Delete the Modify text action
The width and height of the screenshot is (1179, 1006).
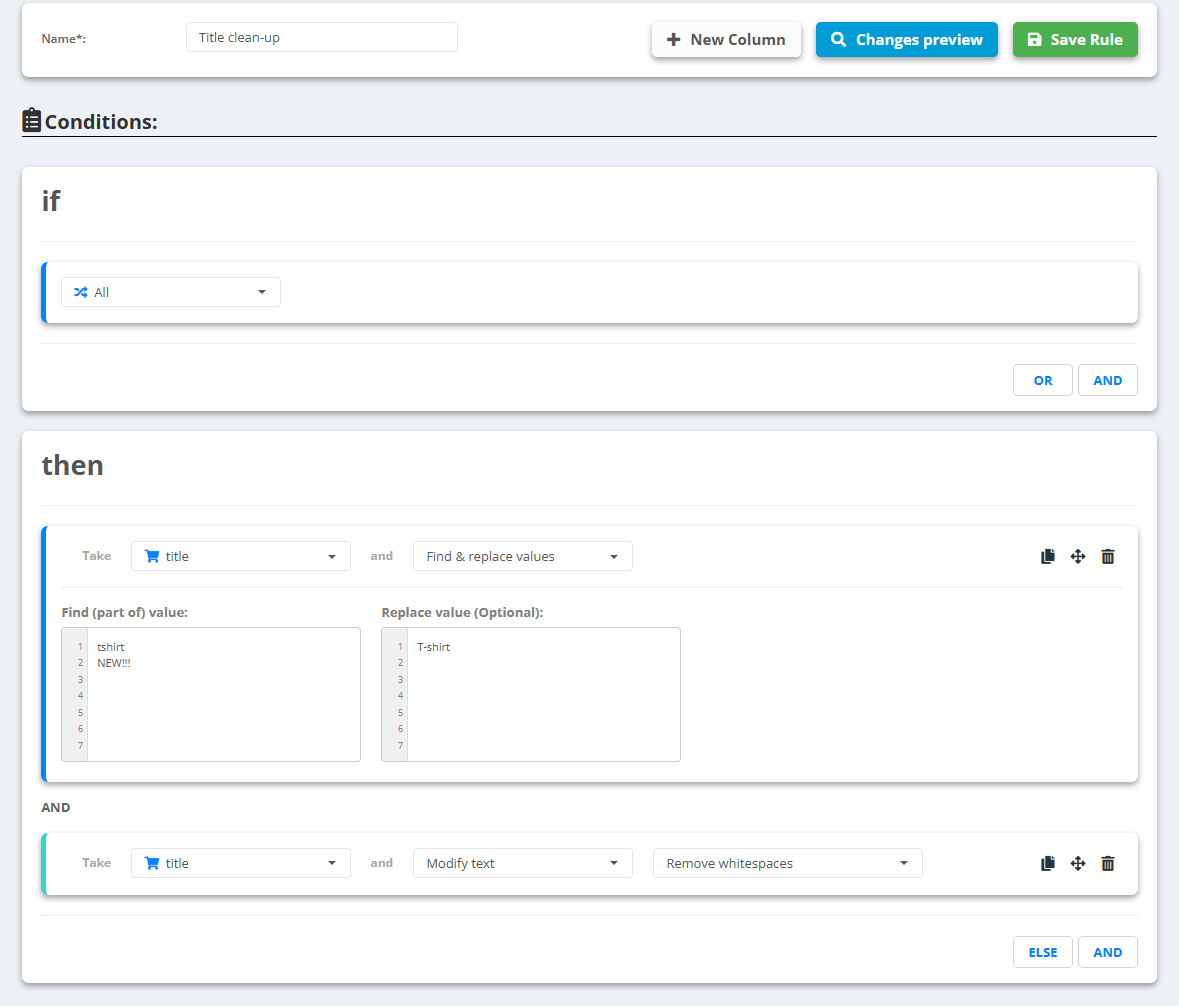tap(1108, 863)
